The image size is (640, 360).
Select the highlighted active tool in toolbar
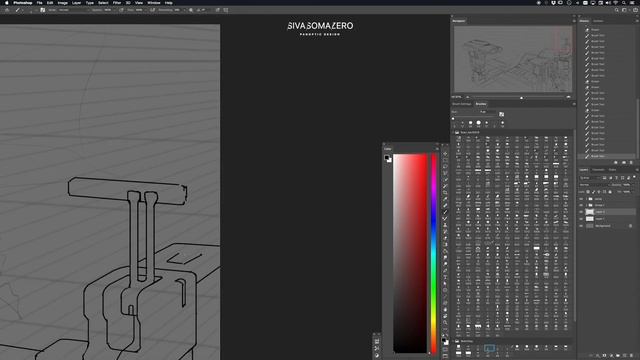(x=445, y=211)
